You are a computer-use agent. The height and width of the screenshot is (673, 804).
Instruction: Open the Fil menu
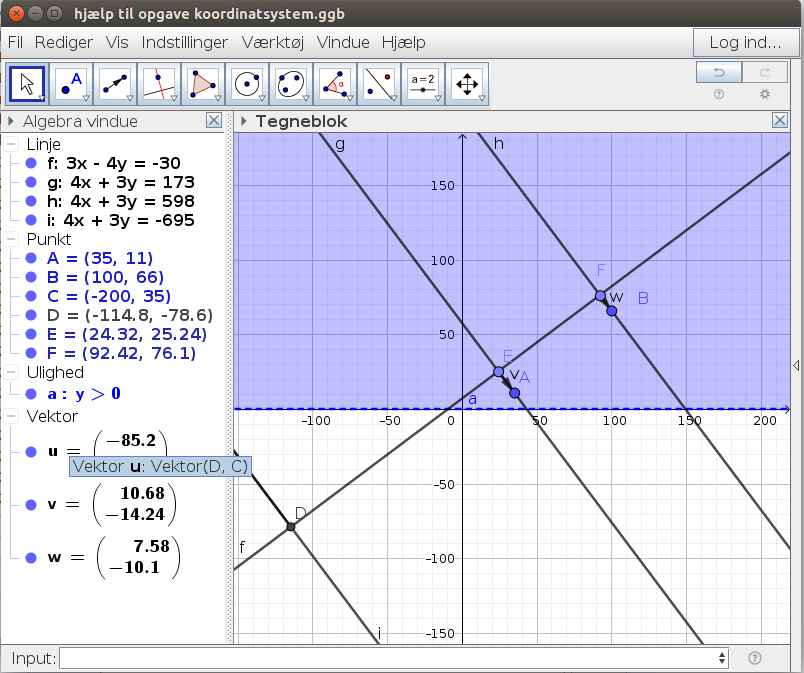coord(15,42)
